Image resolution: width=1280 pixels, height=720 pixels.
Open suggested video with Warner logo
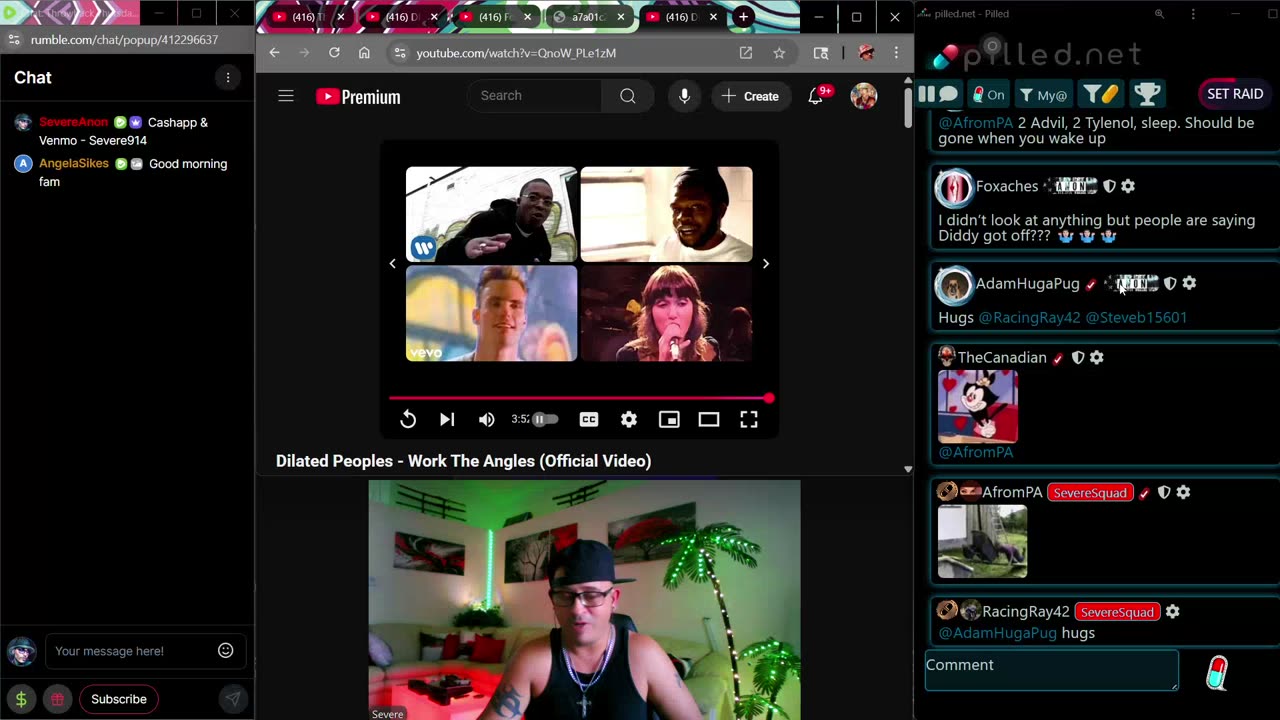point(491,214)
